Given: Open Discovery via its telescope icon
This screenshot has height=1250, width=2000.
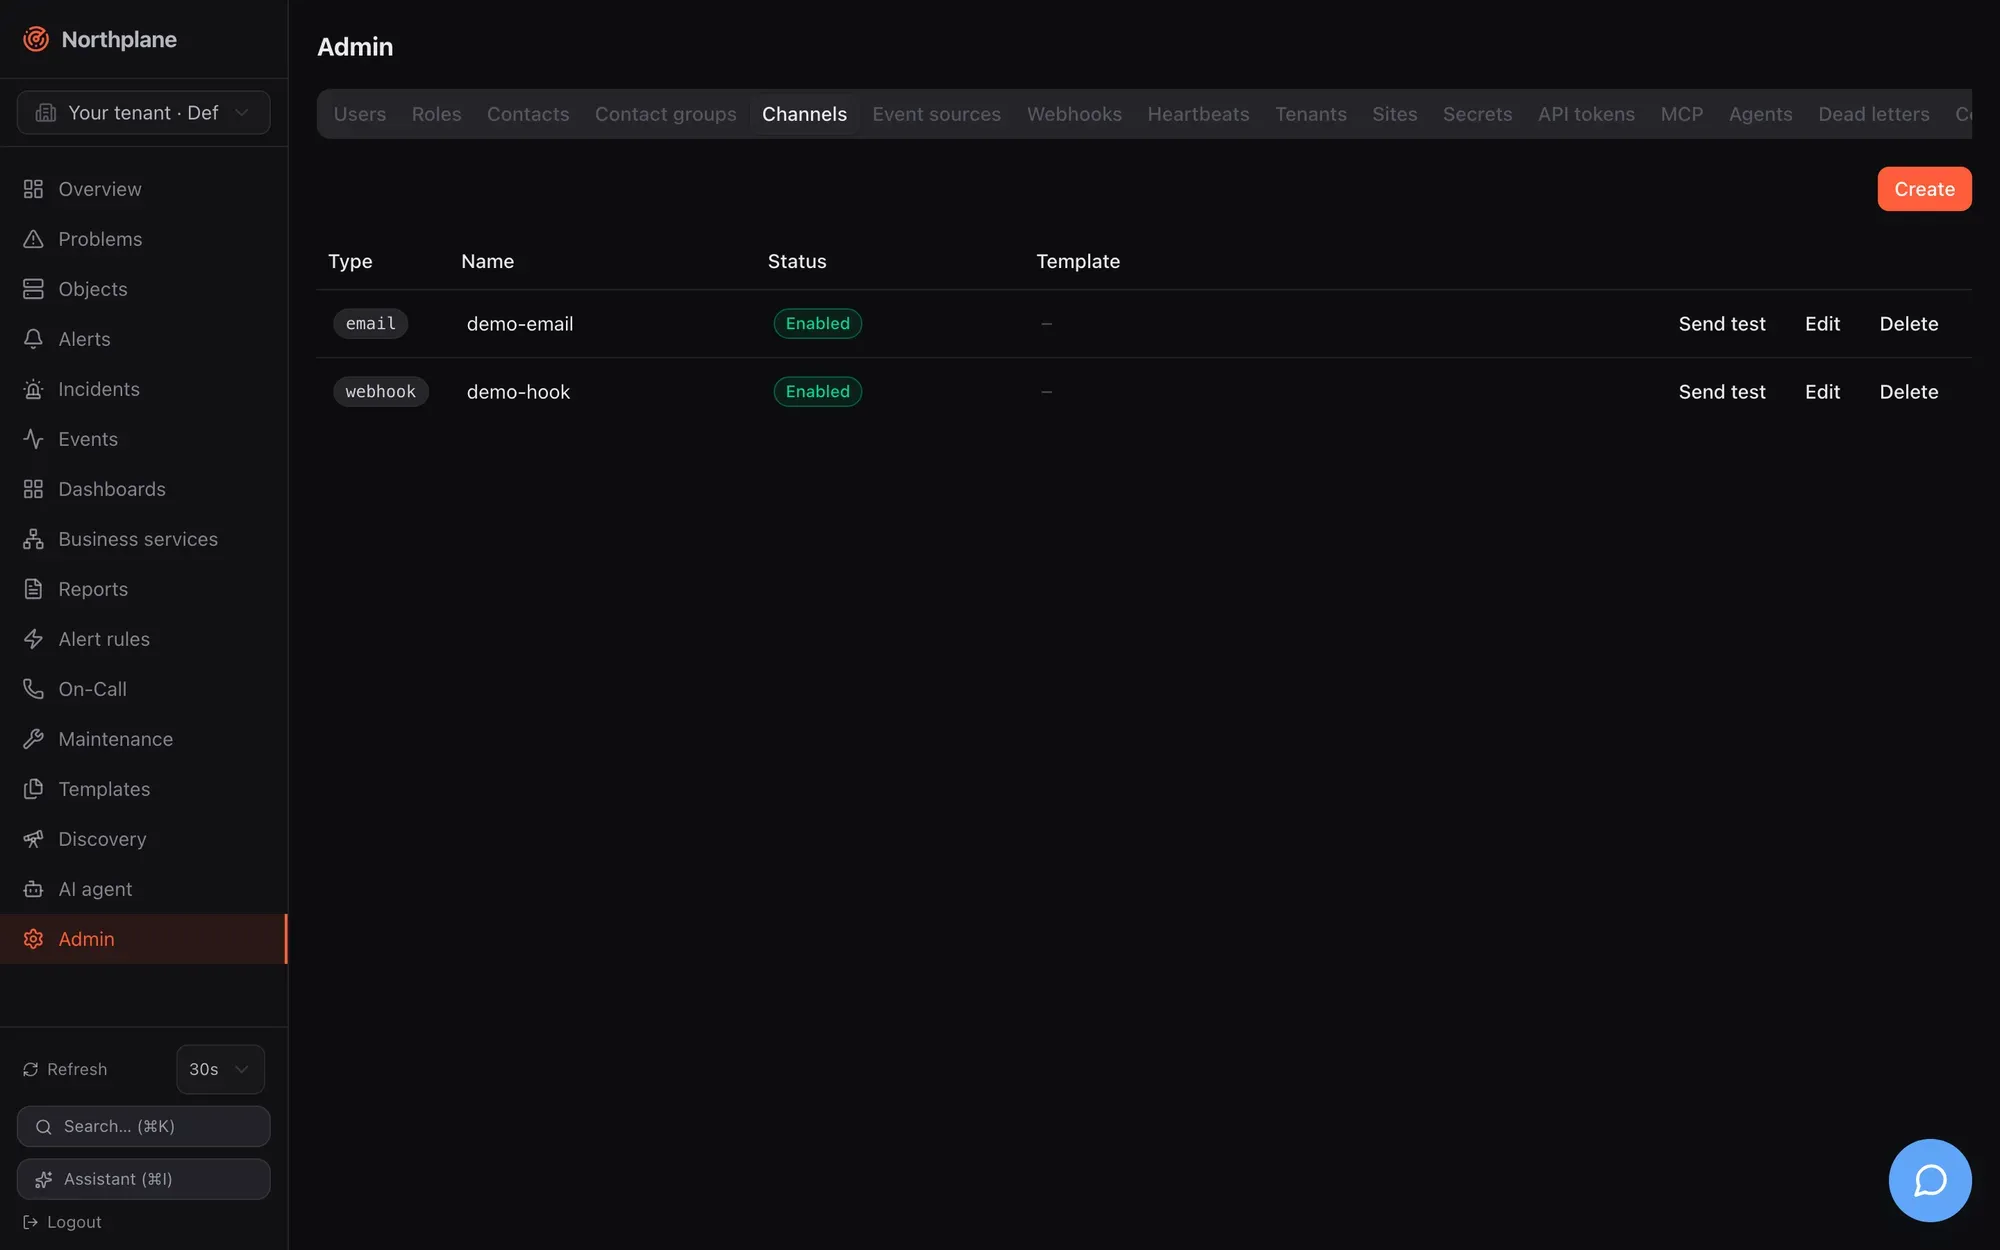Looking at the screenshot, I should point(33,839).
